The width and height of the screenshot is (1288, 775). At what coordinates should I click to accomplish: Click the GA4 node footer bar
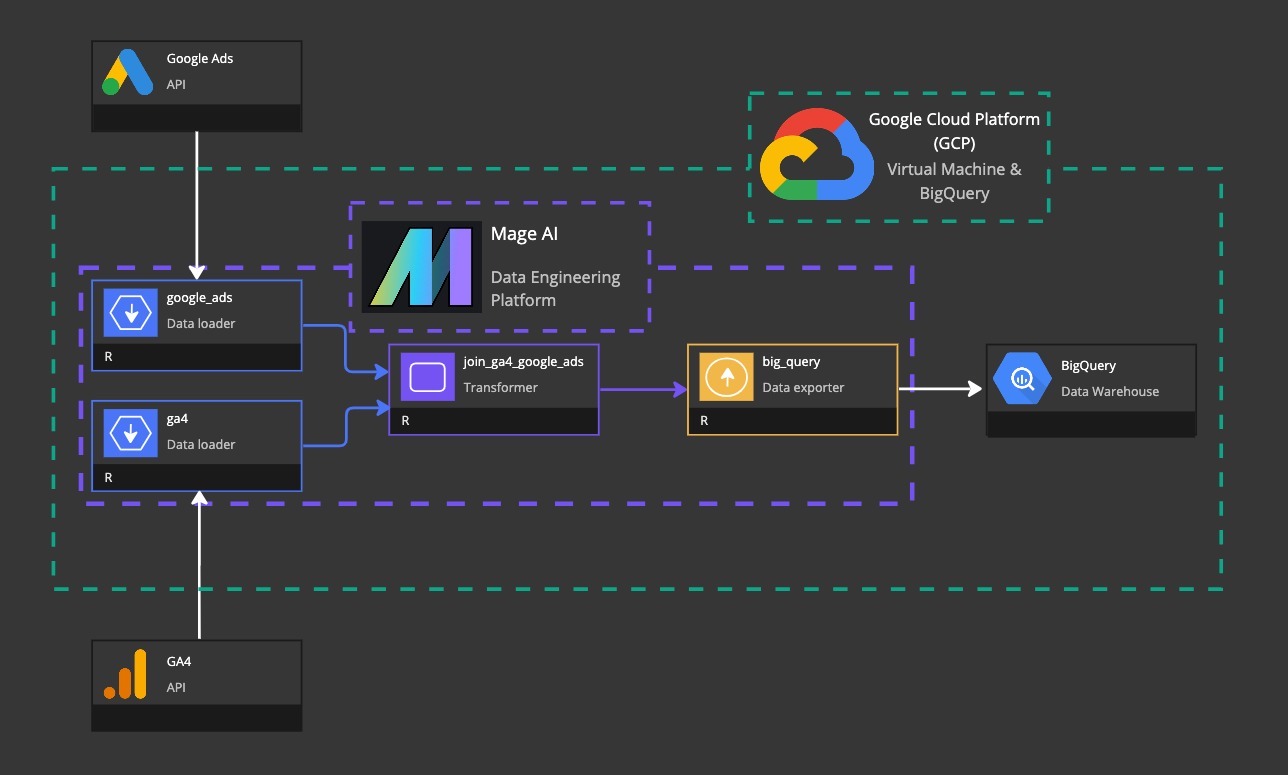pyautogui.click(x=196, y=717)
